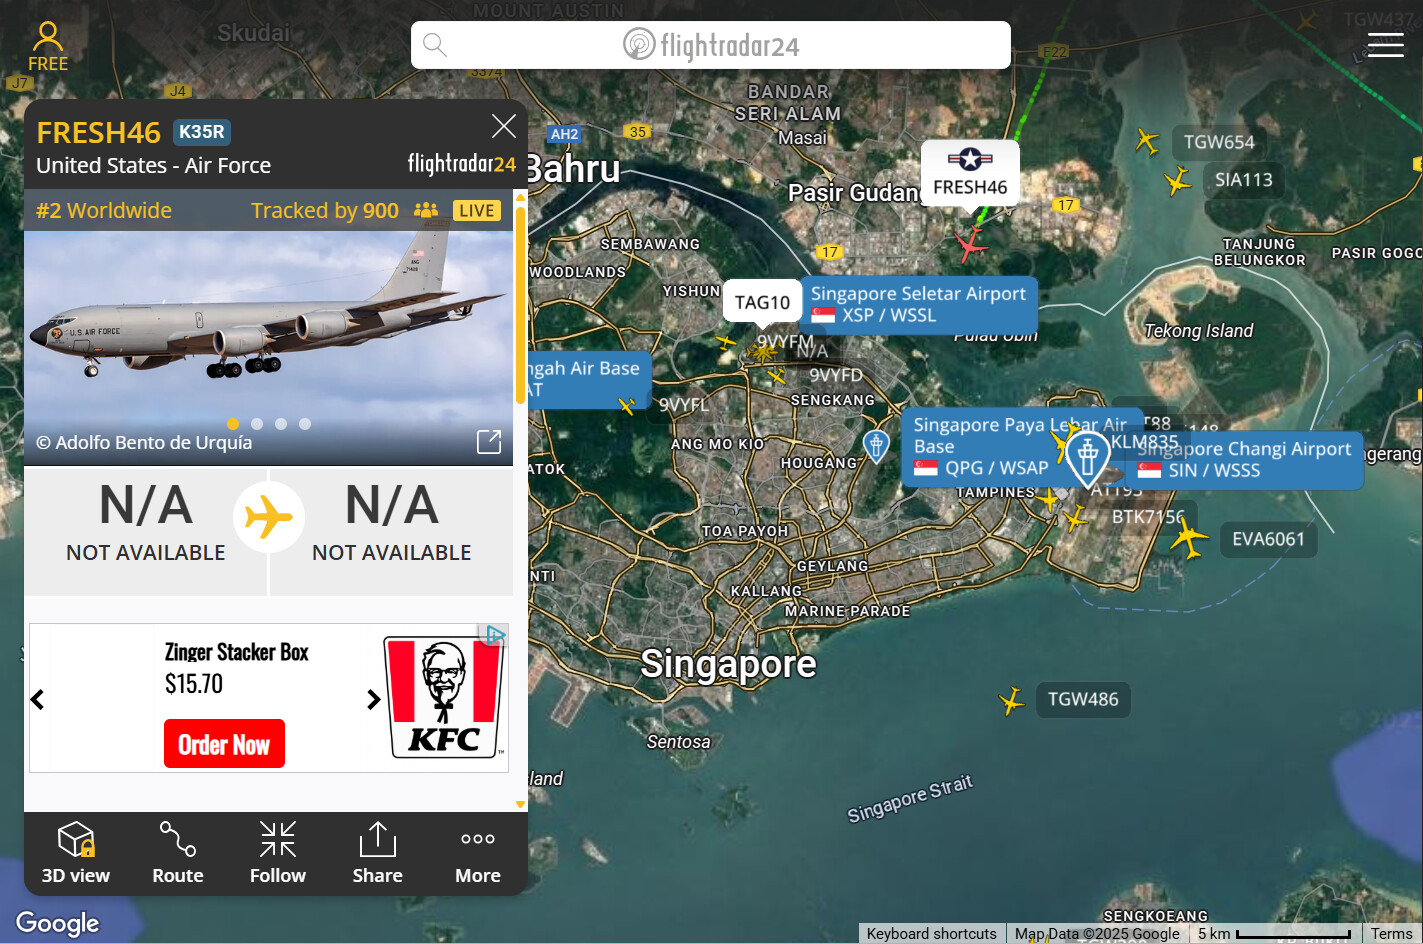
Task: Open Singapore Seletar Airport label
Action: tap(918, 304)
